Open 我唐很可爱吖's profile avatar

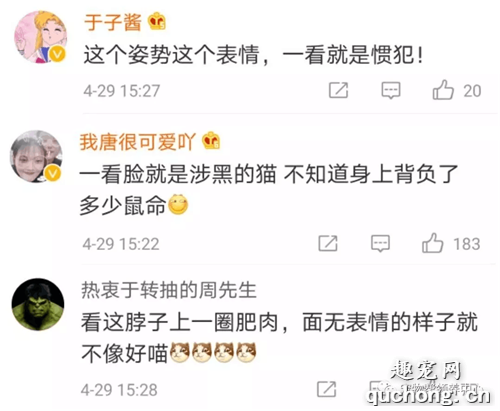point(36,156)
